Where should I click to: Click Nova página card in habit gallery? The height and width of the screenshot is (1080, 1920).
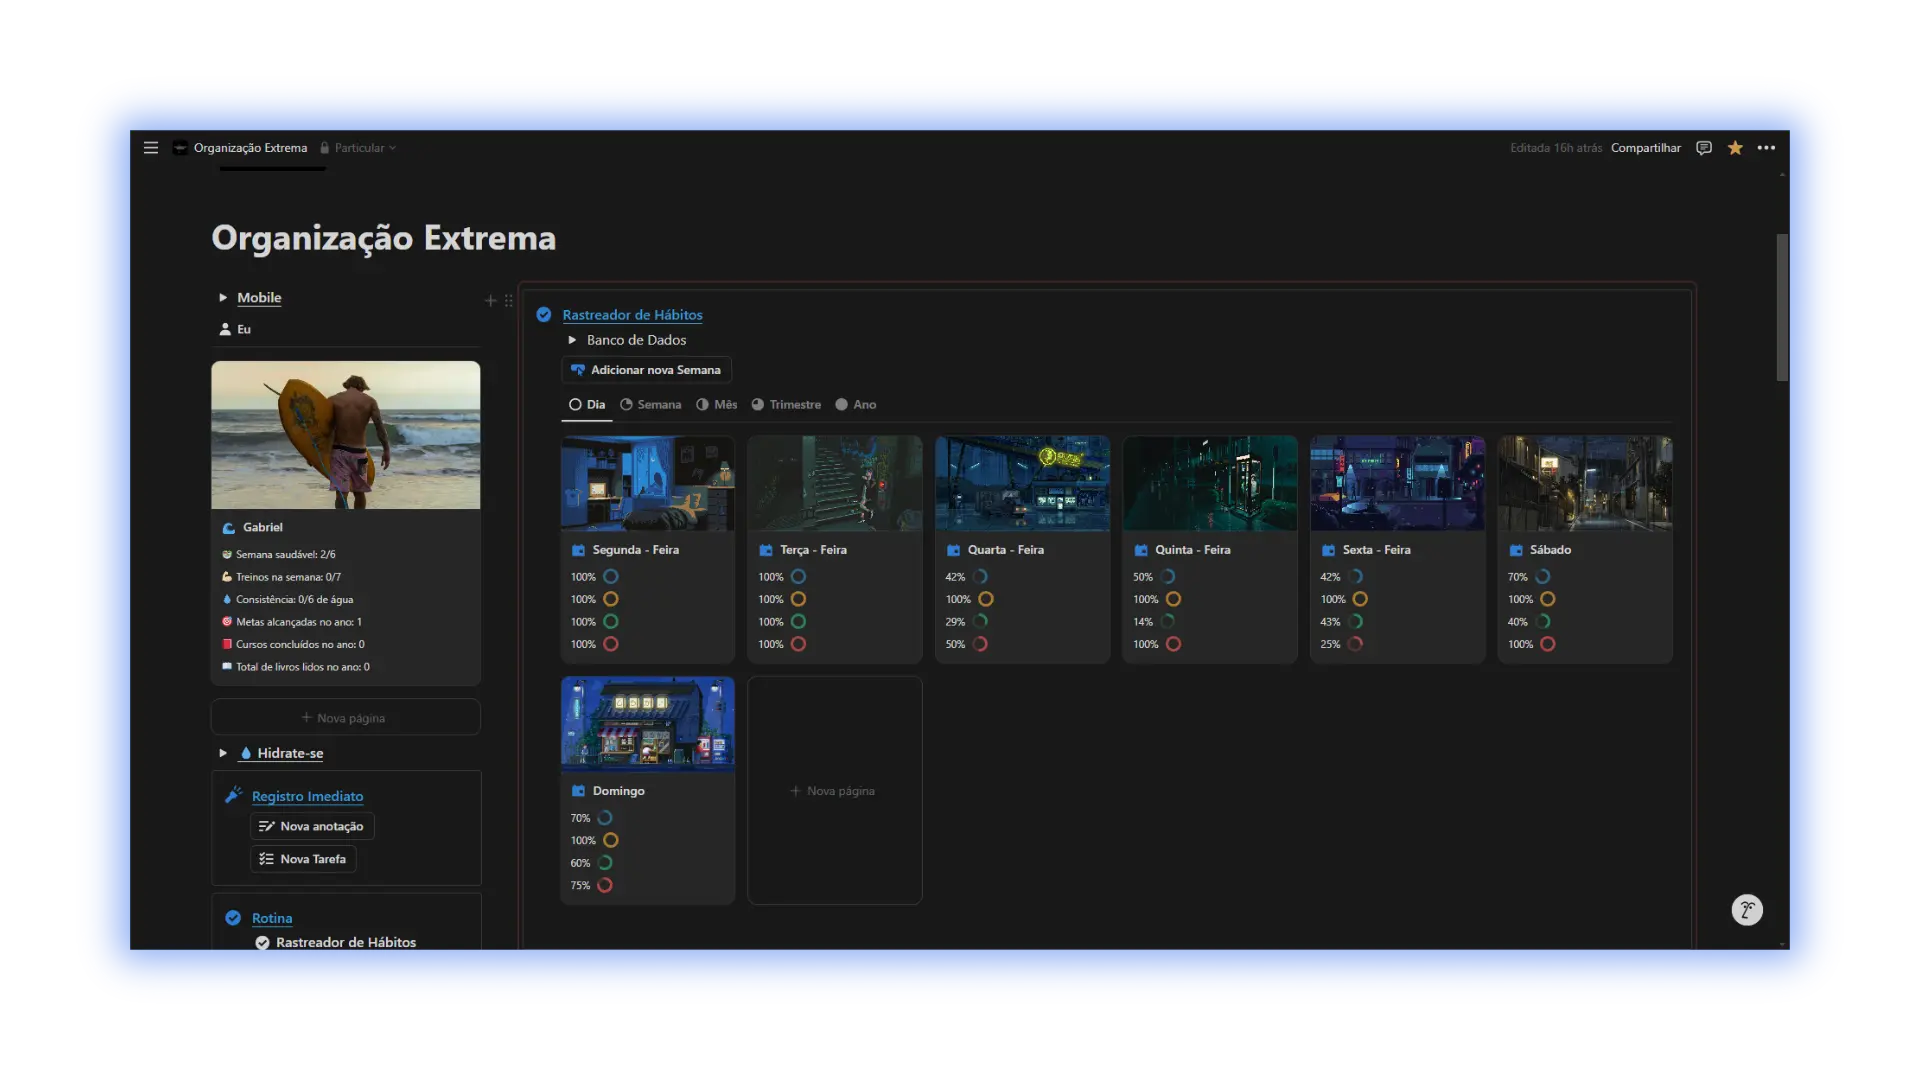(x=834, y=791)
